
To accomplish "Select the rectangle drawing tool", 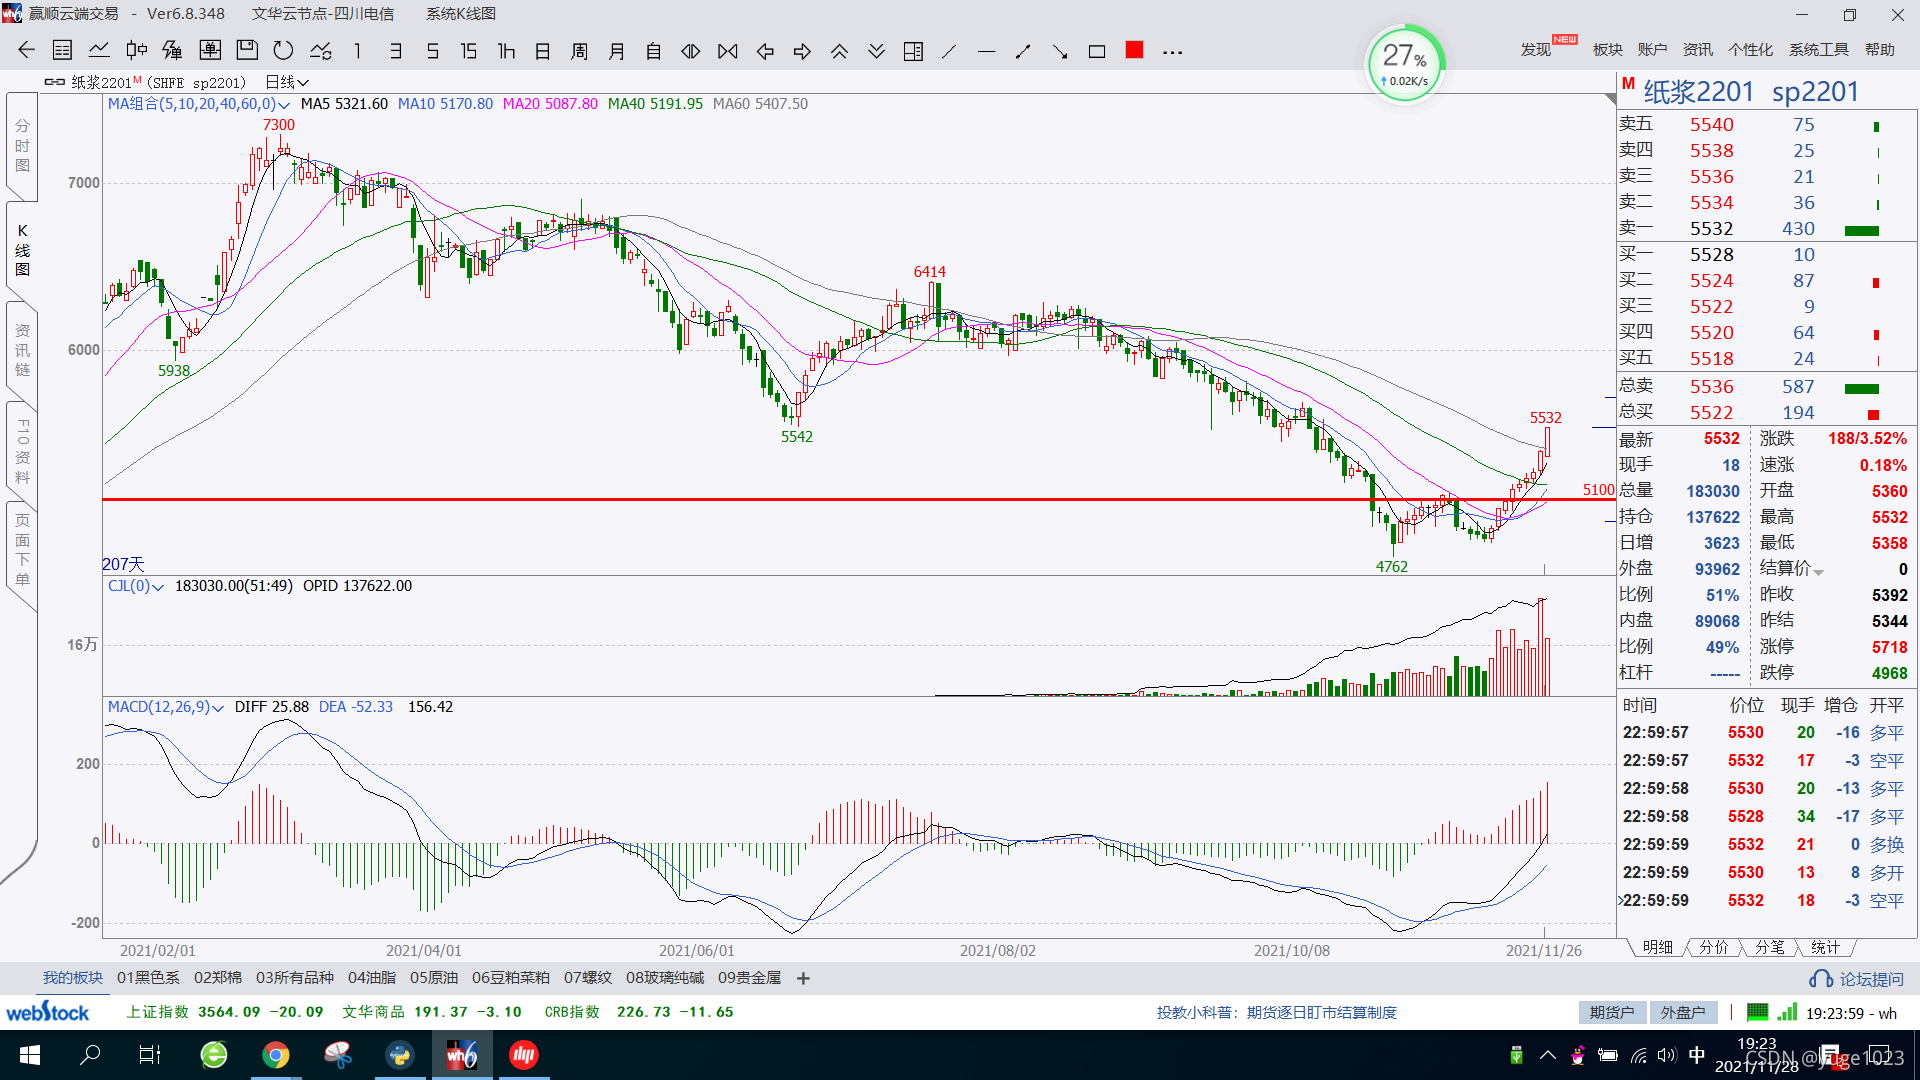I will point(1097,51).
